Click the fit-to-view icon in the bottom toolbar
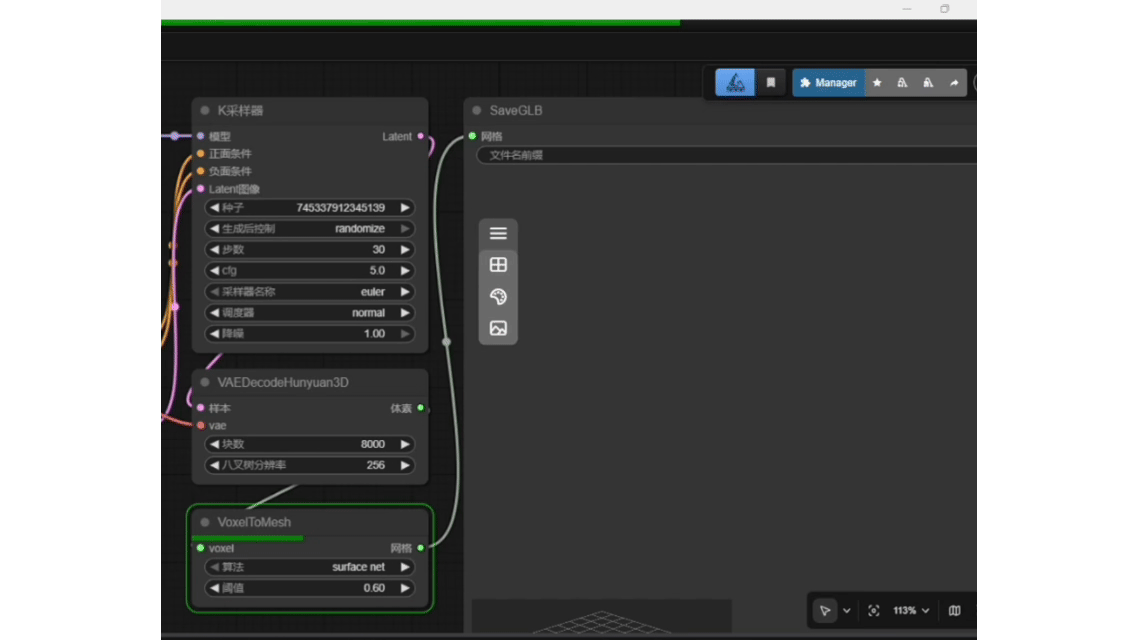Image resolution: width=1138 pixels, height=640 pixels. coord(874,610)
